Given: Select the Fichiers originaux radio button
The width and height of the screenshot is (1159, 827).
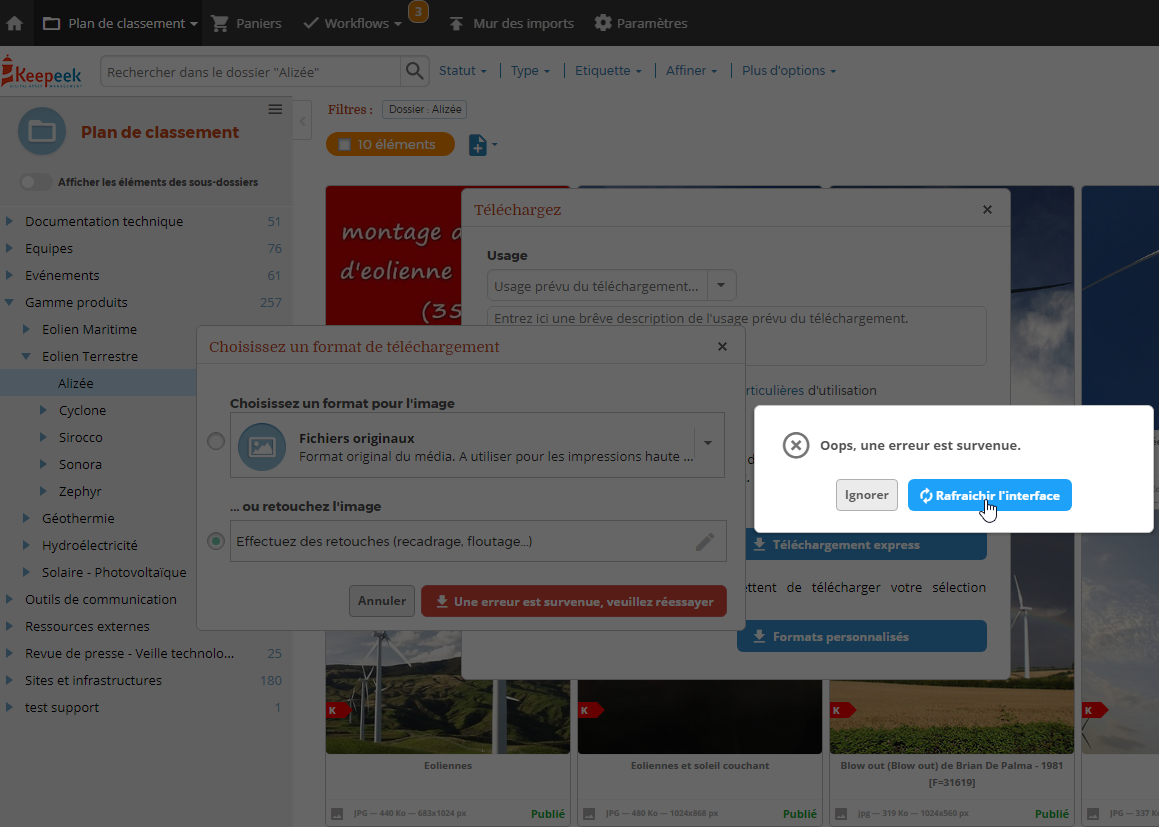Looking at the screenshot, I should pos(216,441).
